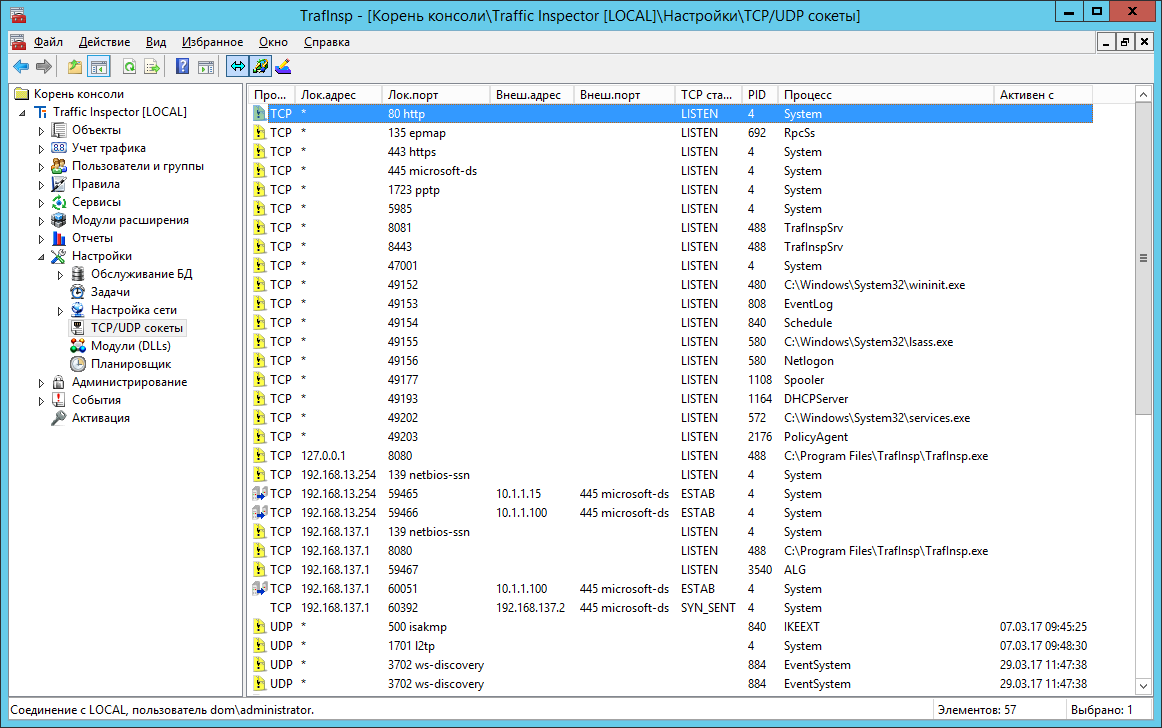Click the up one level folder icon

tap(75, 67)
